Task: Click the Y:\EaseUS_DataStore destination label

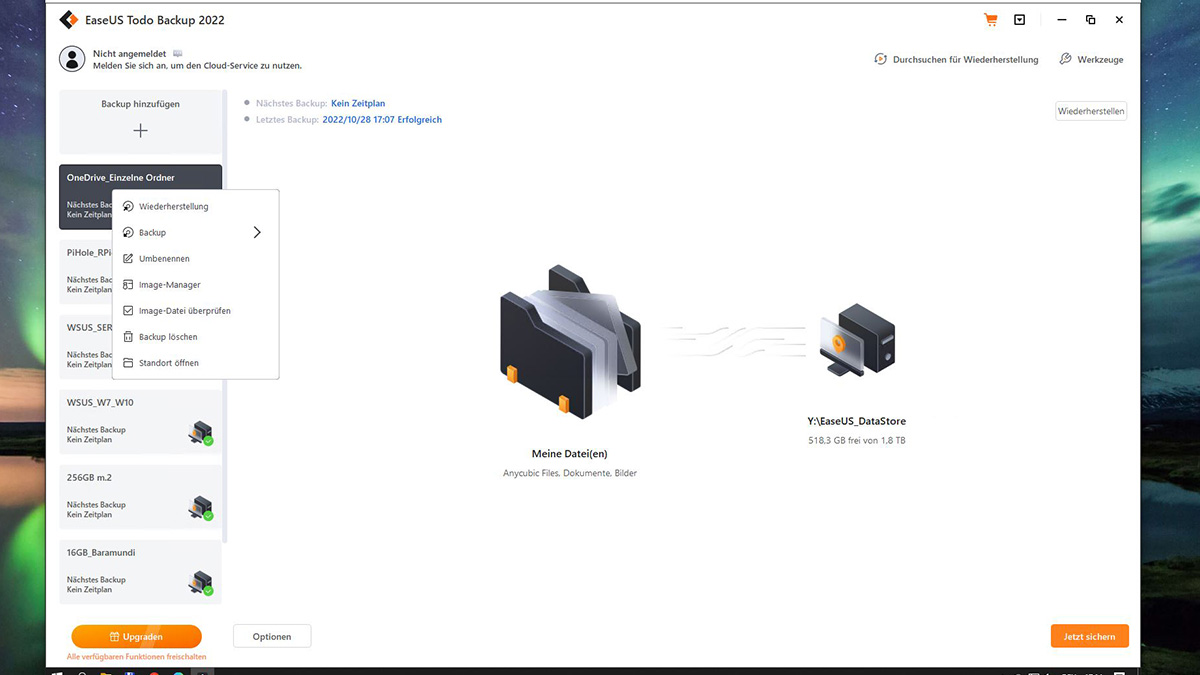Action: tap(857, 422)
